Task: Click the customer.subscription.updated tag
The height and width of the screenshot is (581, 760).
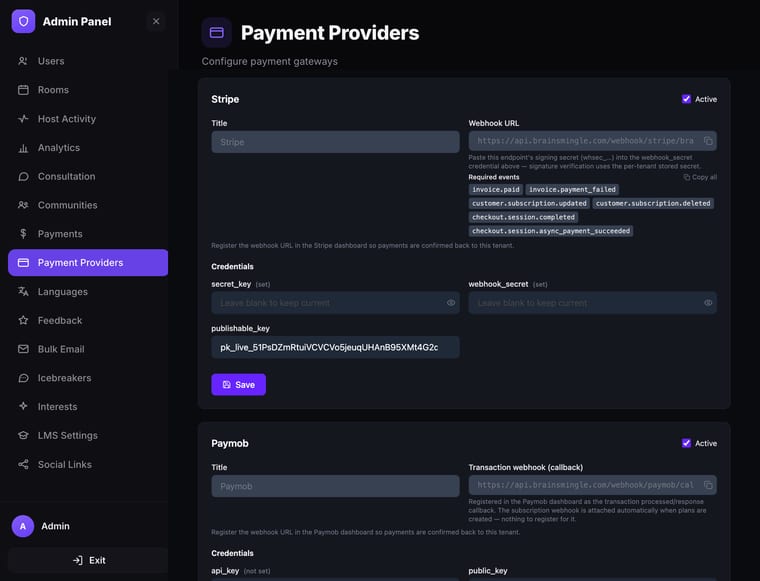Action: coord(529,204)
